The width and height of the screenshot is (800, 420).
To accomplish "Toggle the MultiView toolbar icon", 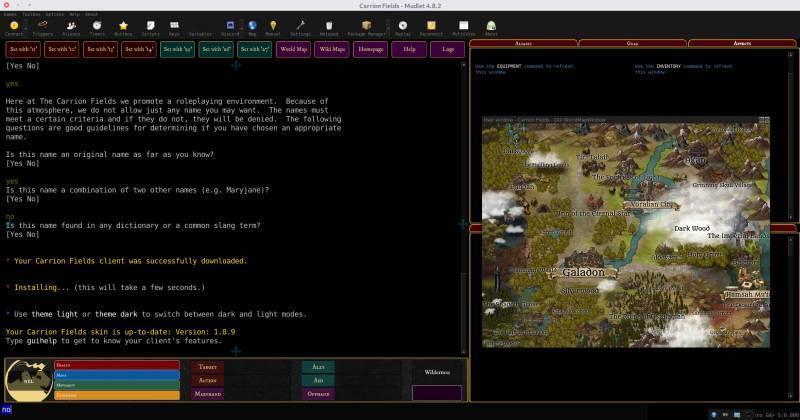I will point(463,27).
